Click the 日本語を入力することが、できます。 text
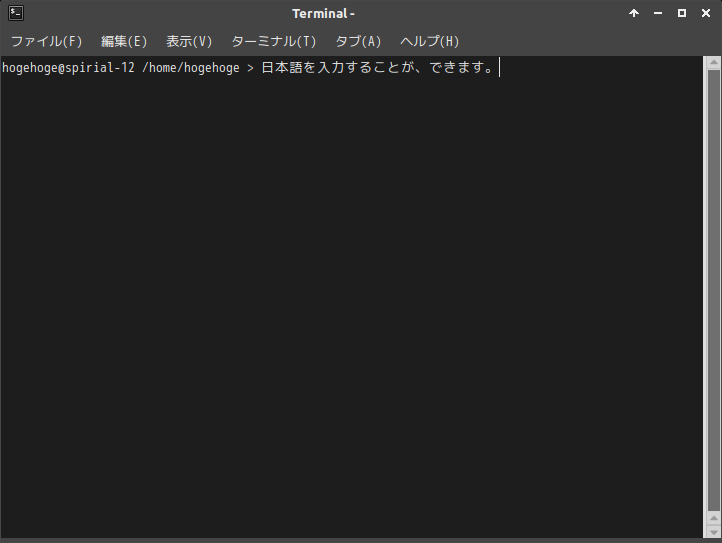Screen dimensions: 722x543 click(378, 68)
